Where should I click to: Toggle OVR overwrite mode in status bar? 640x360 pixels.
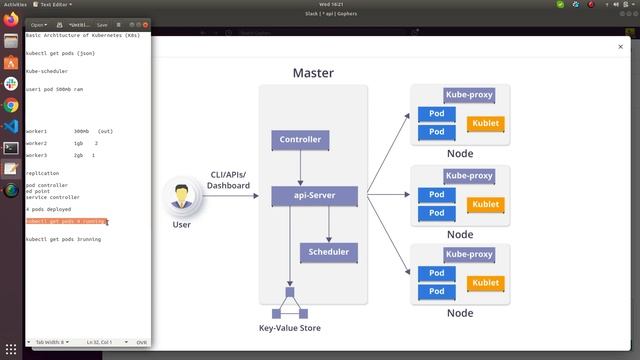(142, 342)
